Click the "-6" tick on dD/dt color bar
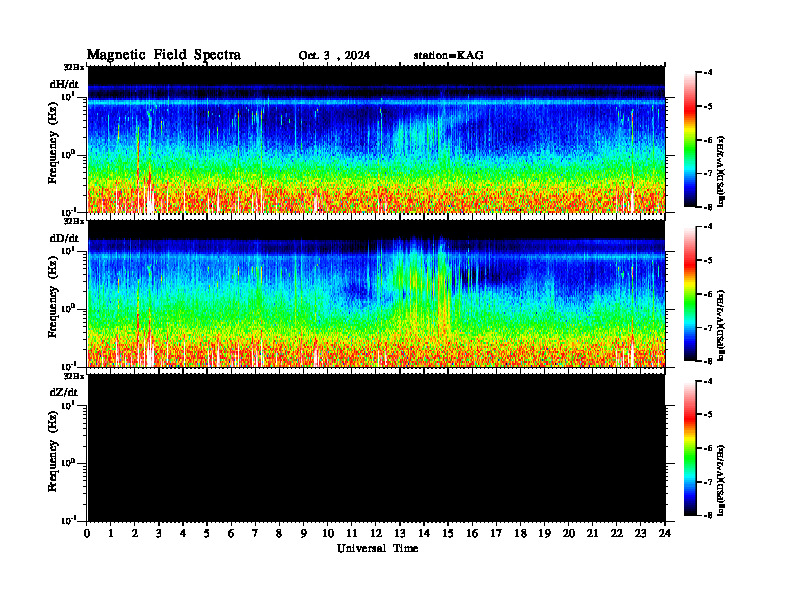Viewport: 792px width, 612px height. coord(708,294)
